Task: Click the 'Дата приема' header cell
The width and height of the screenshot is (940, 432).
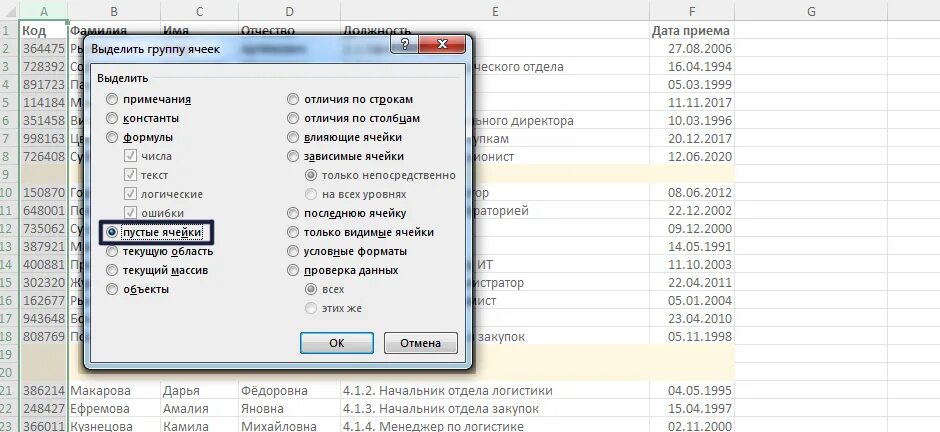Action: (x=692, y=31)
